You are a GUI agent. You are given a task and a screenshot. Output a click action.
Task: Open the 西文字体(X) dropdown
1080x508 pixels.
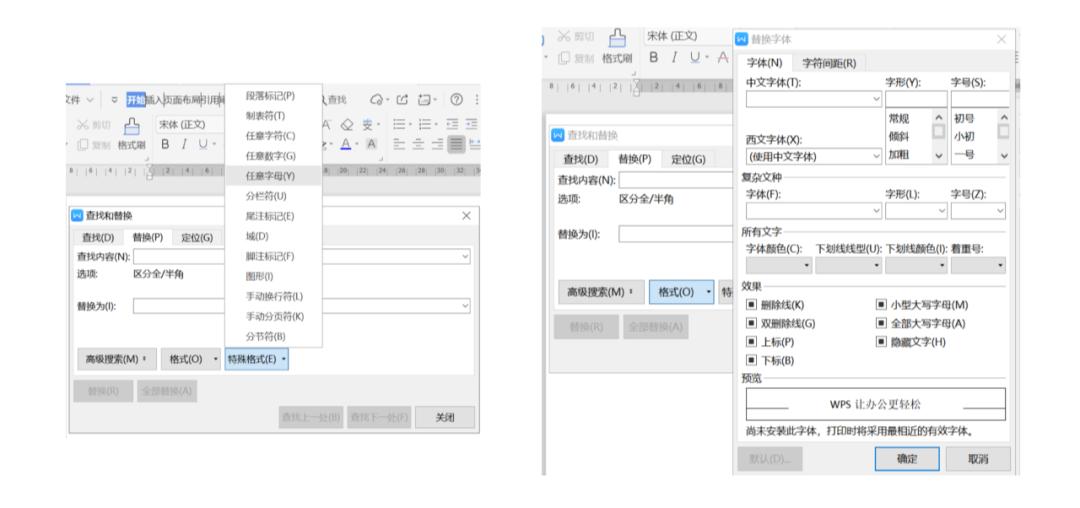tap(813, 156)
